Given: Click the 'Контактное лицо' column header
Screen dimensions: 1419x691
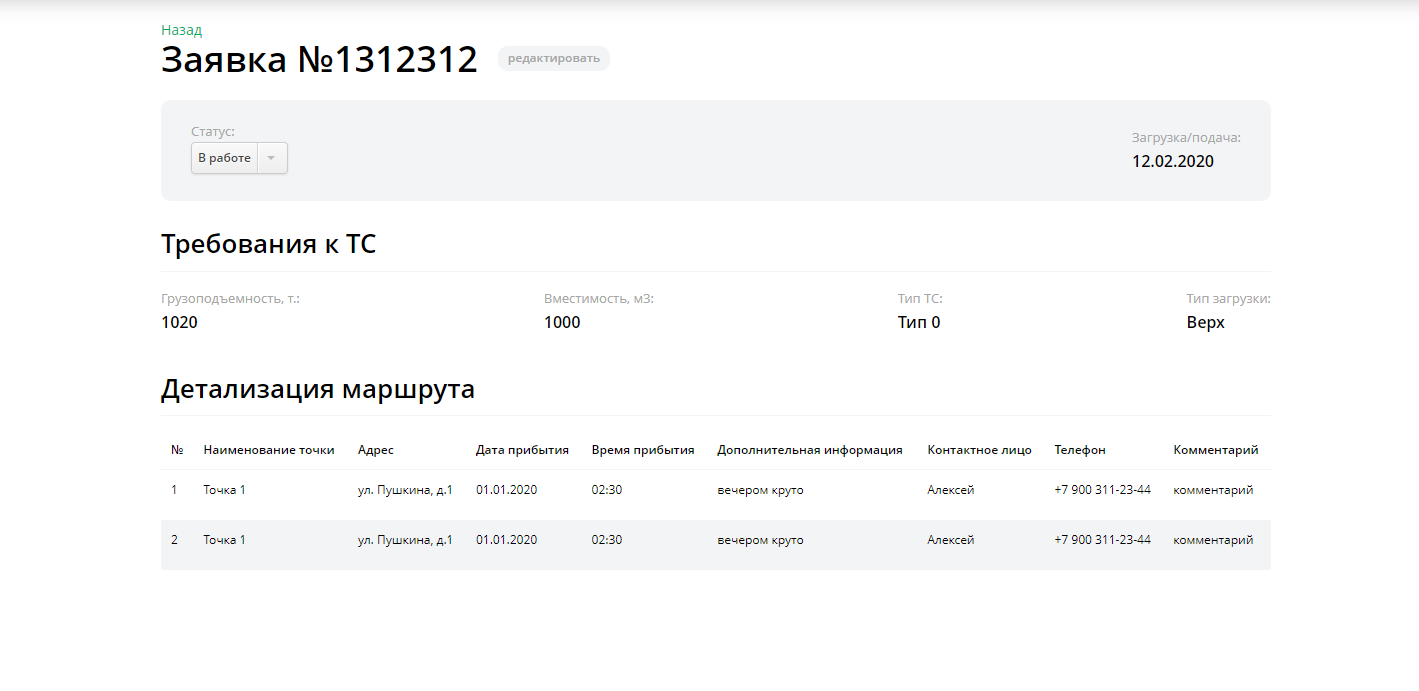Looking at the screenshot, I should (x=979, y=450).
